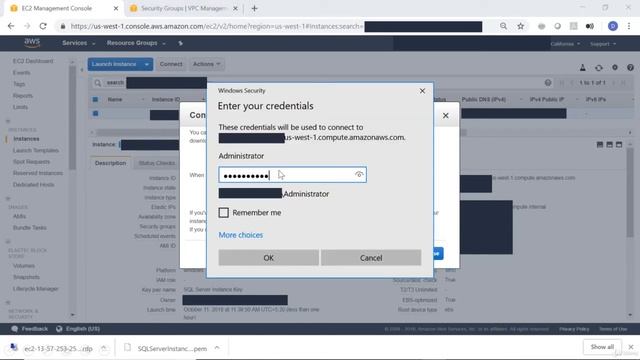This screenshot has height=360, width=640.
Task: Click the pin shortcut icon in AWS bar
Action: click(x=180, y=43)
